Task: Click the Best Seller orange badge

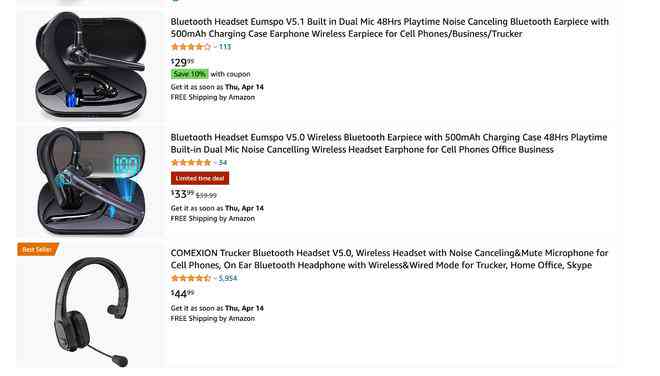Action: [37, 249]
